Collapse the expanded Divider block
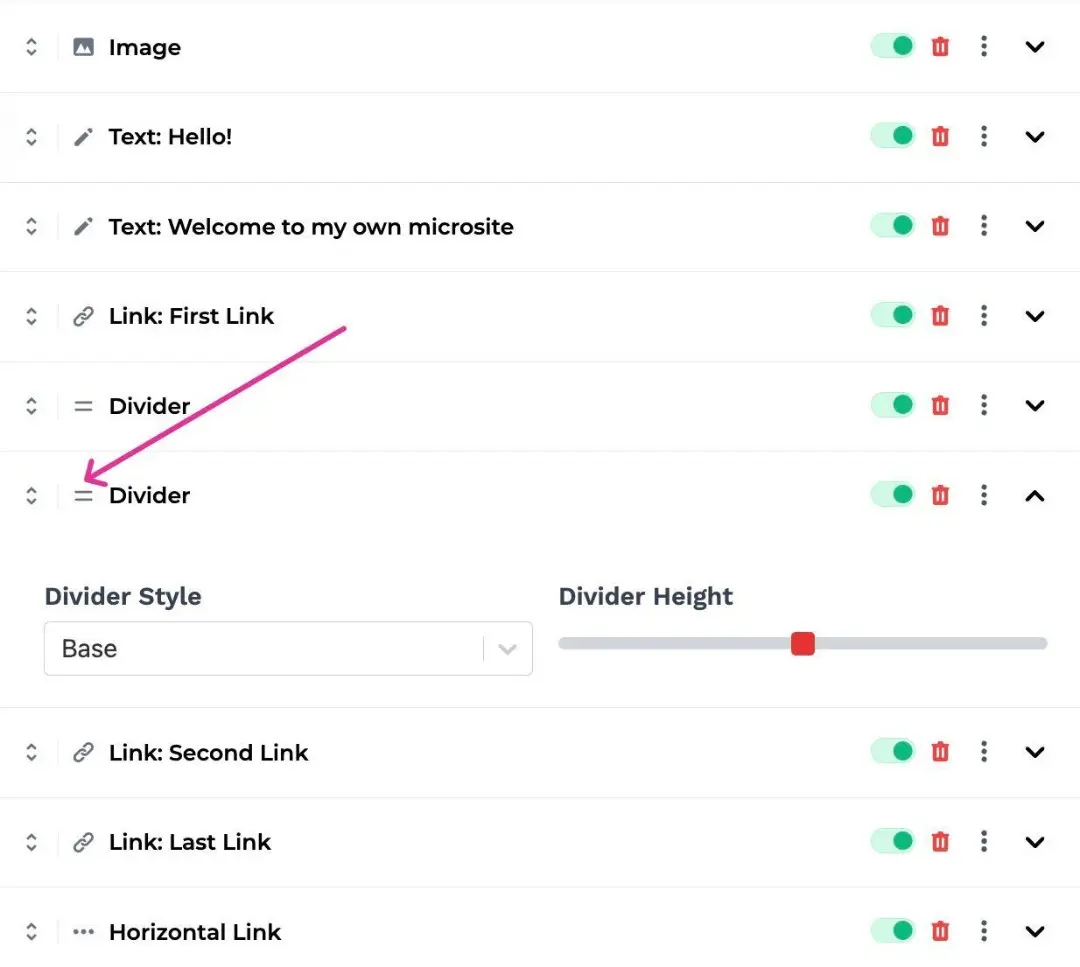 (x=1035, y=495)
